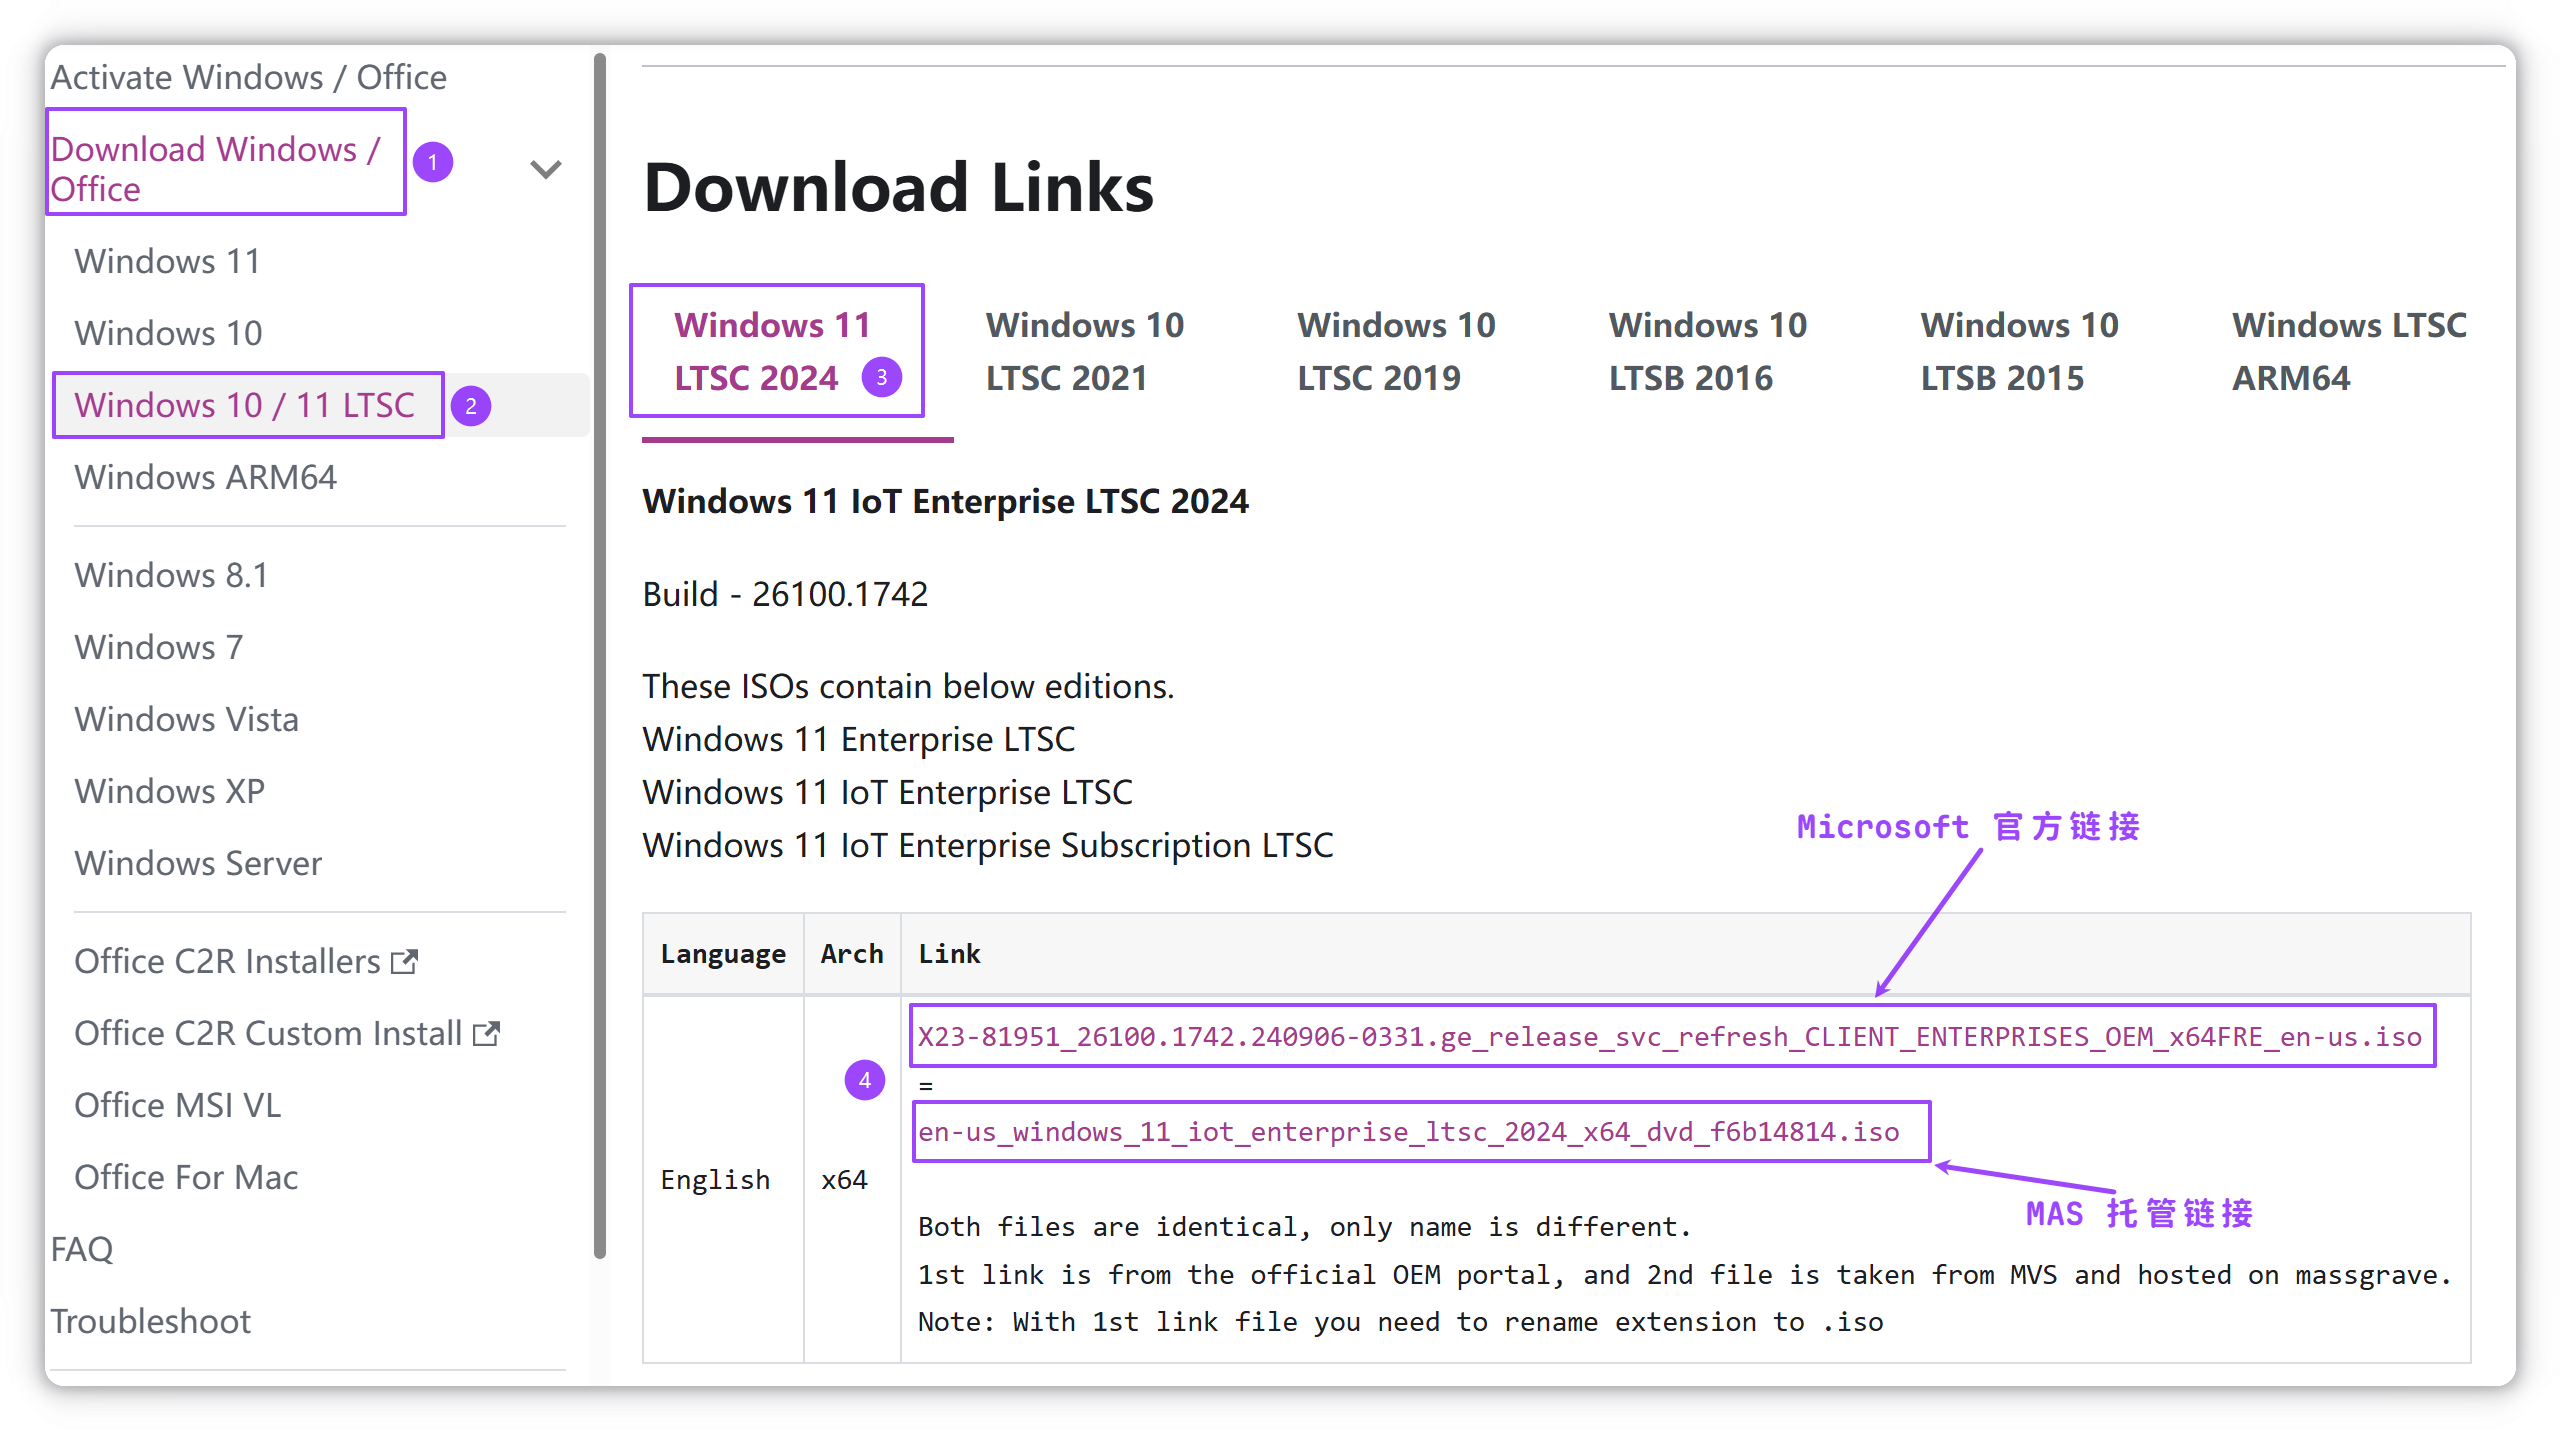Expand the Download Windows / Office menu chevron
This screenshot has width=2561, height=1431.
tap(545, 168)
